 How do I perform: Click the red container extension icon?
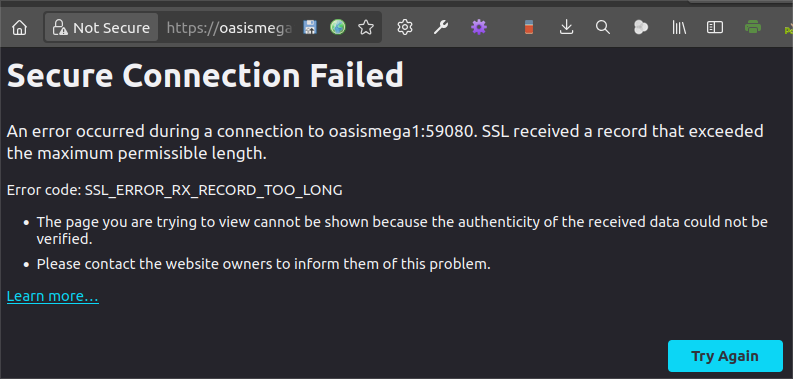529,27
